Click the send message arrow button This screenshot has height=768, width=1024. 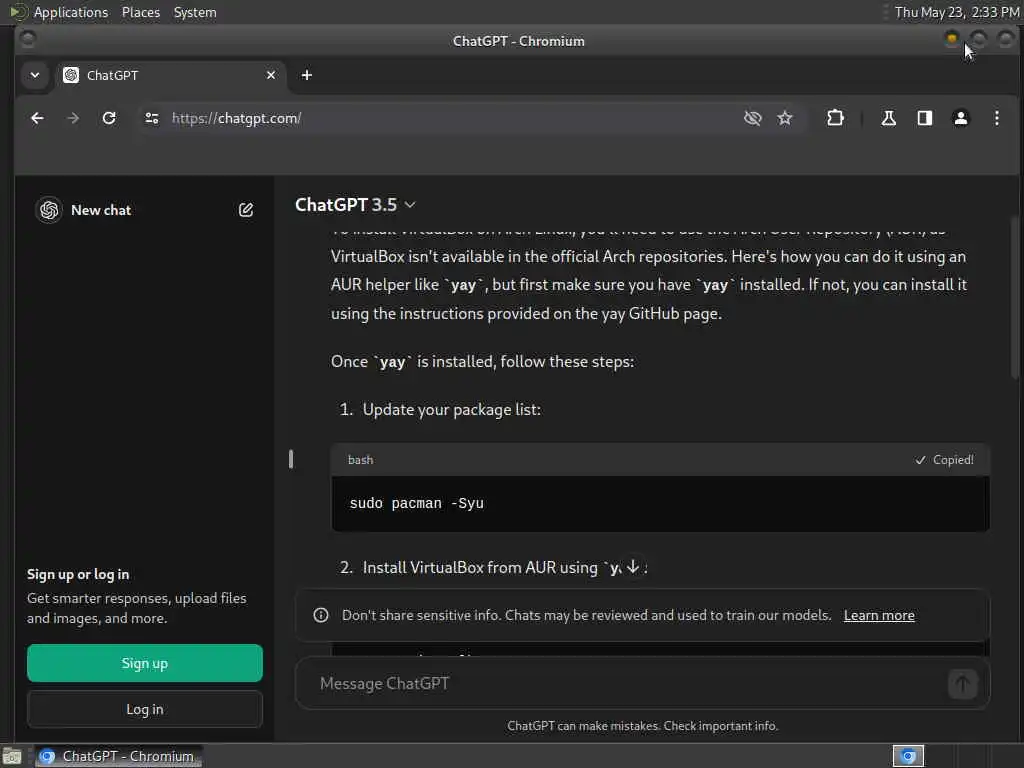point(962,684)
